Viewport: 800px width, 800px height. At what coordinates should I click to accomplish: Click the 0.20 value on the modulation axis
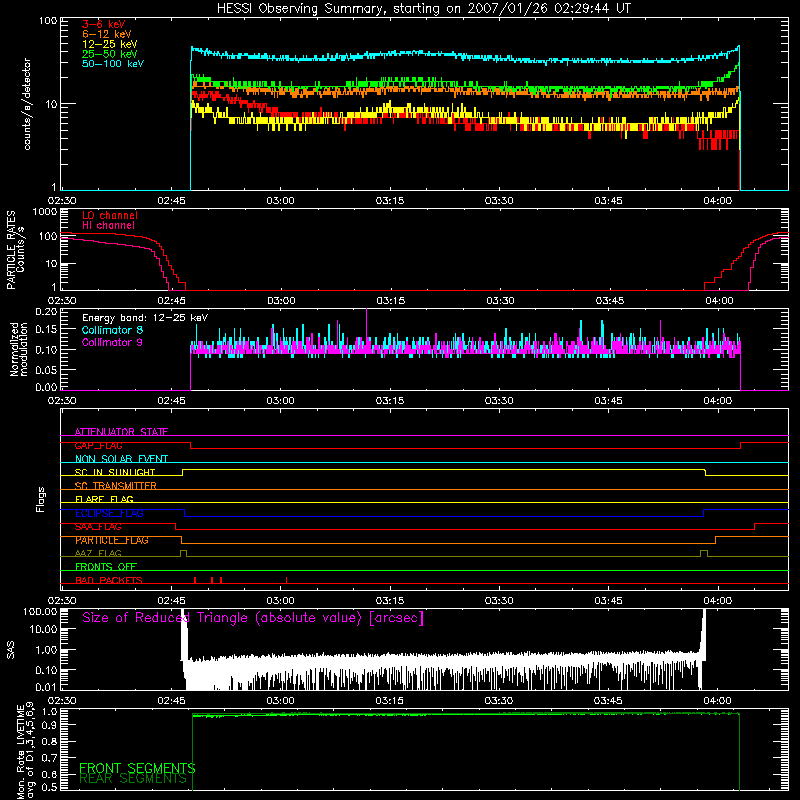[x=46, y=311]
